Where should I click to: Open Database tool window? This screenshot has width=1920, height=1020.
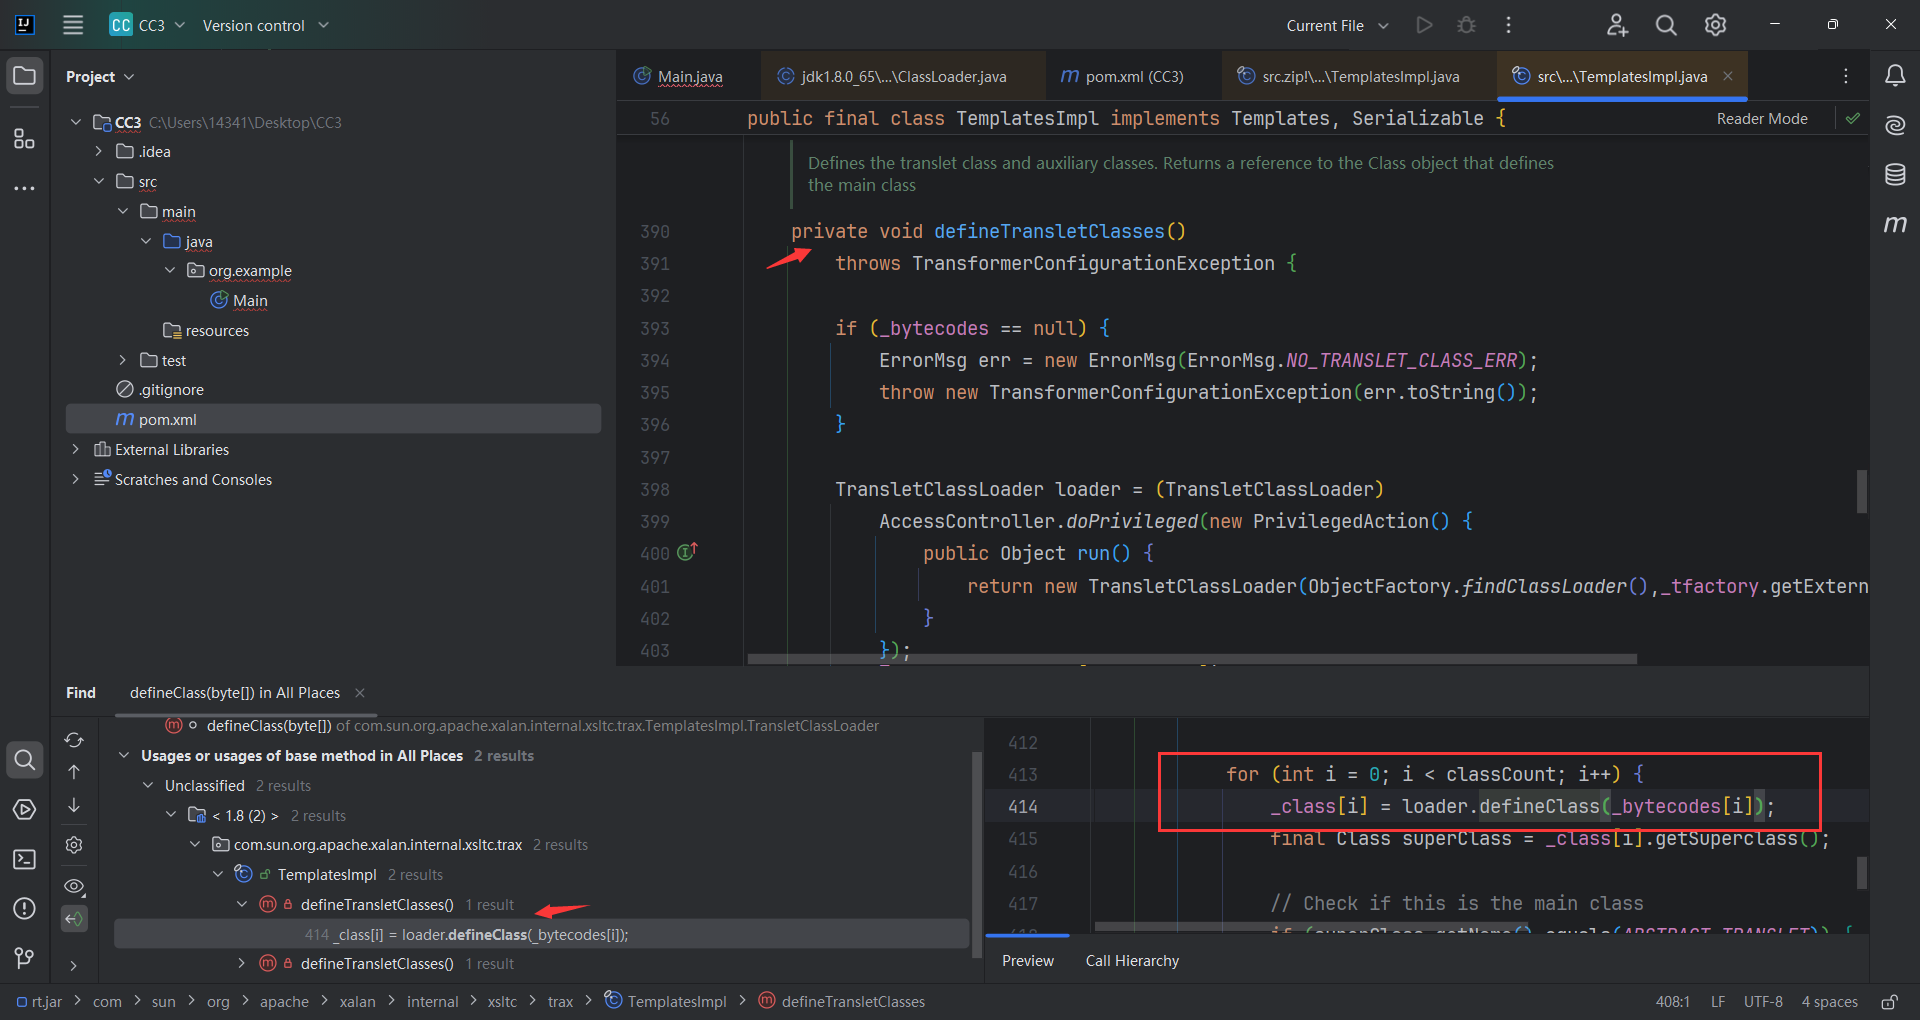pos(1895,175)
